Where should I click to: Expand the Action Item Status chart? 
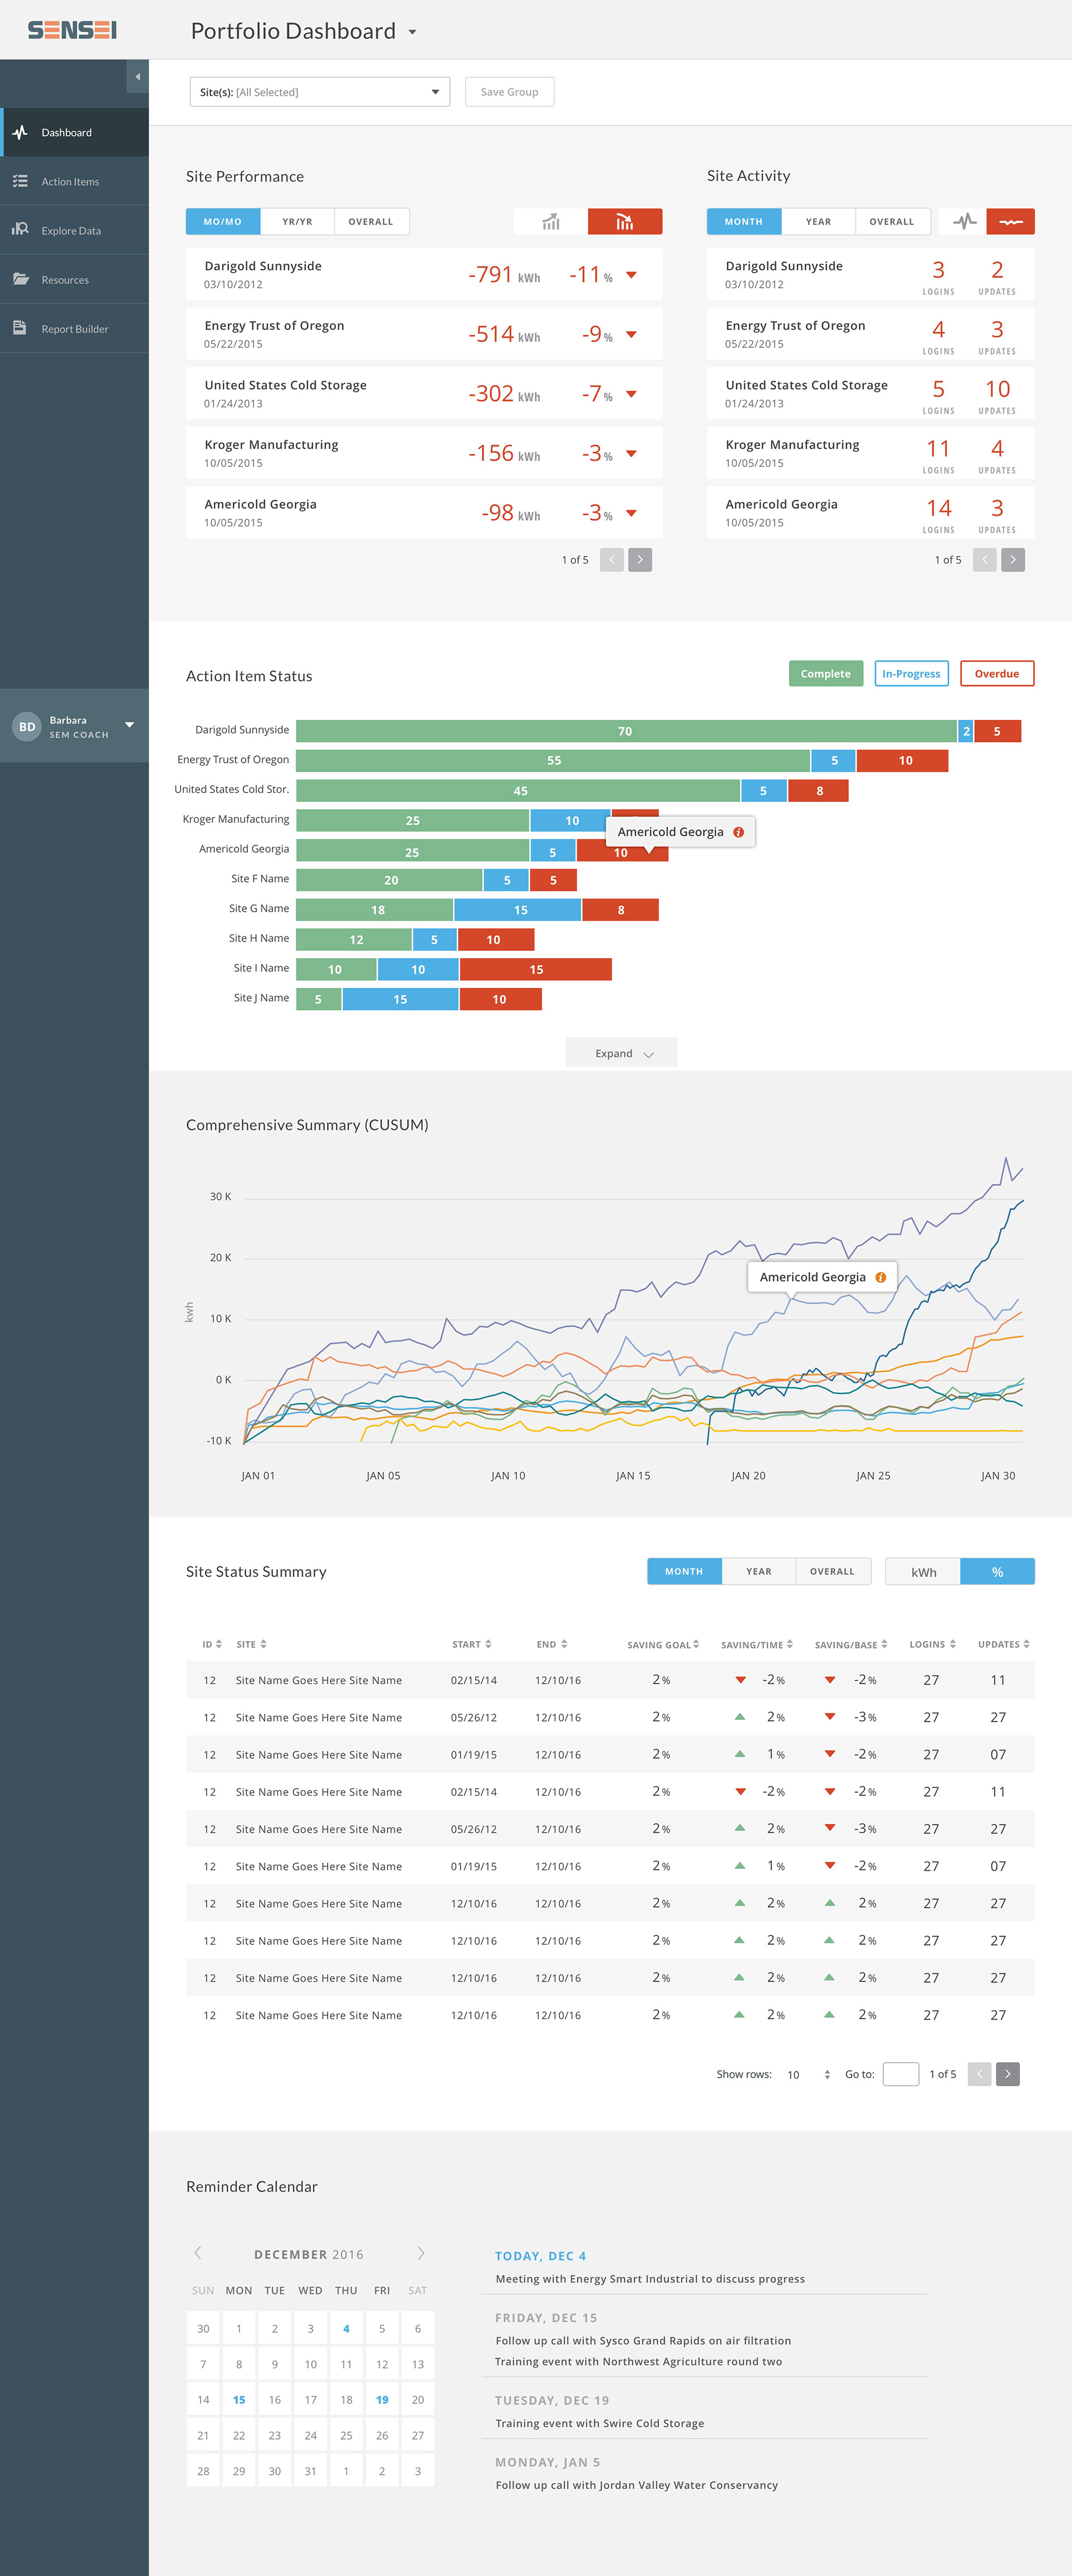coord(621,1053)
